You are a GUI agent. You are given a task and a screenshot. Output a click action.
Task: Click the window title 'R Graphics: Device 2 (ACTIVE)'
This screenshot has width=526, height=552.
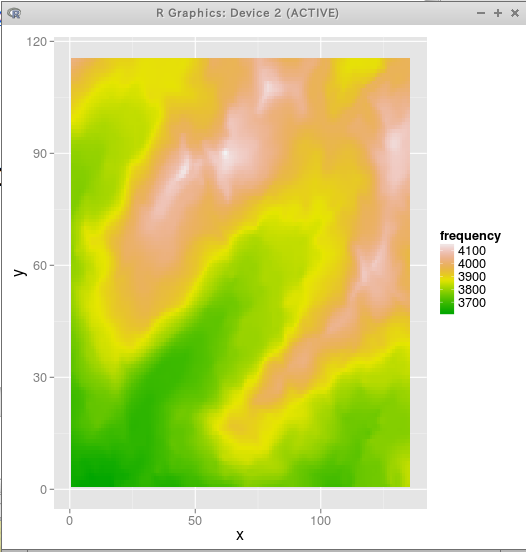coord(247,13)
